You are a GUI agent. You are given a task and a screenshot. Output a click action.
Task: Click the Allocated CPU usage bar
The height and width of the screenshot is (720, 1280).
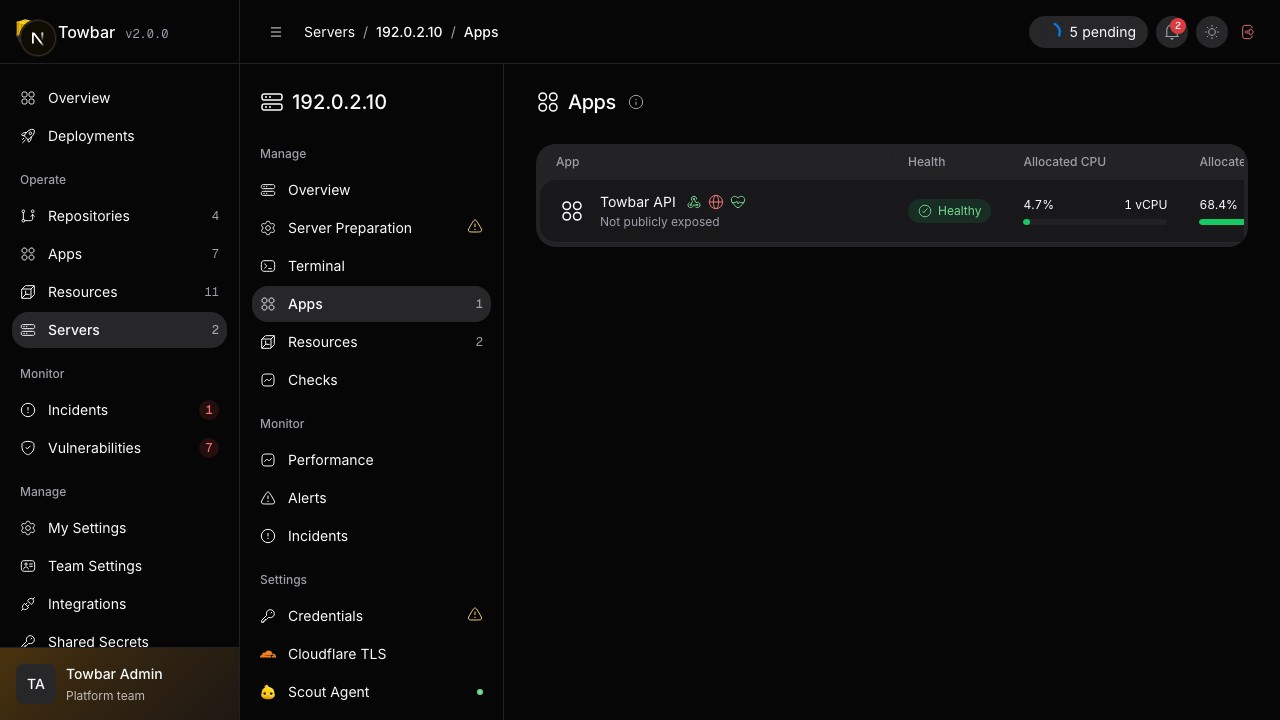[x=1095, y=222]
